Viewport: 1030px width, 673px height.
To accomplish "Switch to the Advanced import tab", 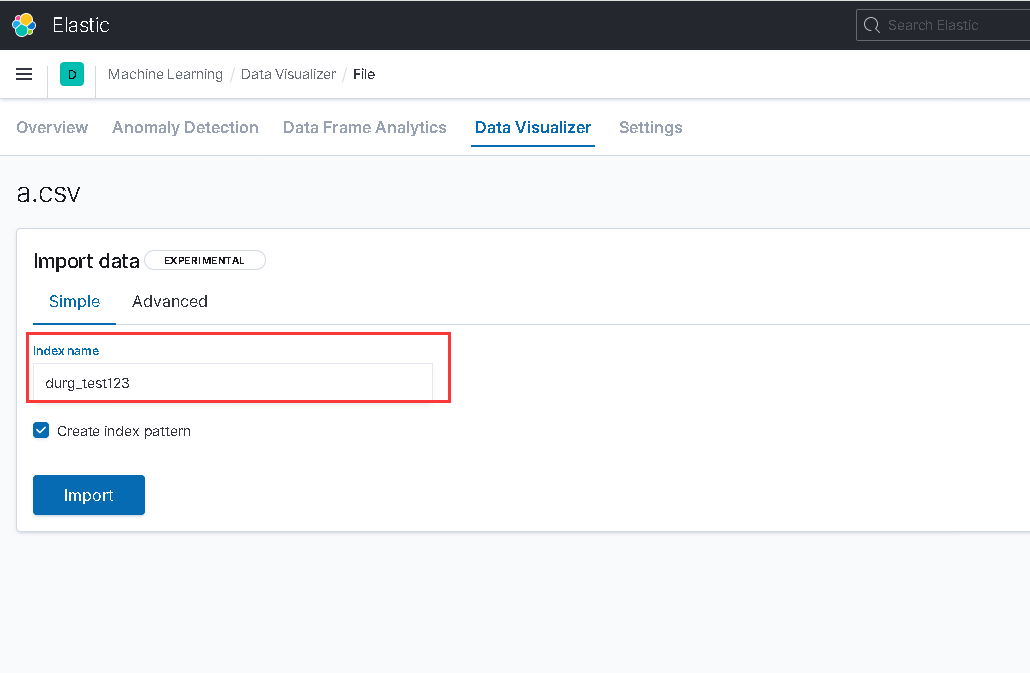I will (170, 301).
